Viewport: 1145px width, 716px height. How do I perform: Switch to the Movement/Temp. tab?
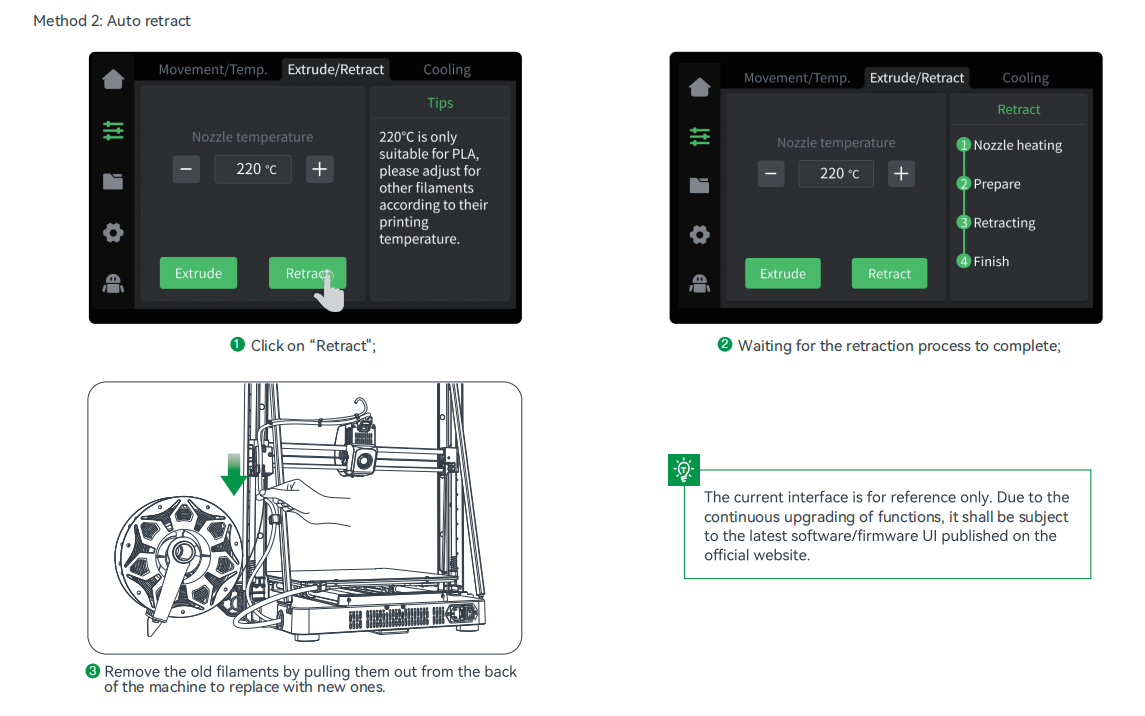click(x=212, y=69)
